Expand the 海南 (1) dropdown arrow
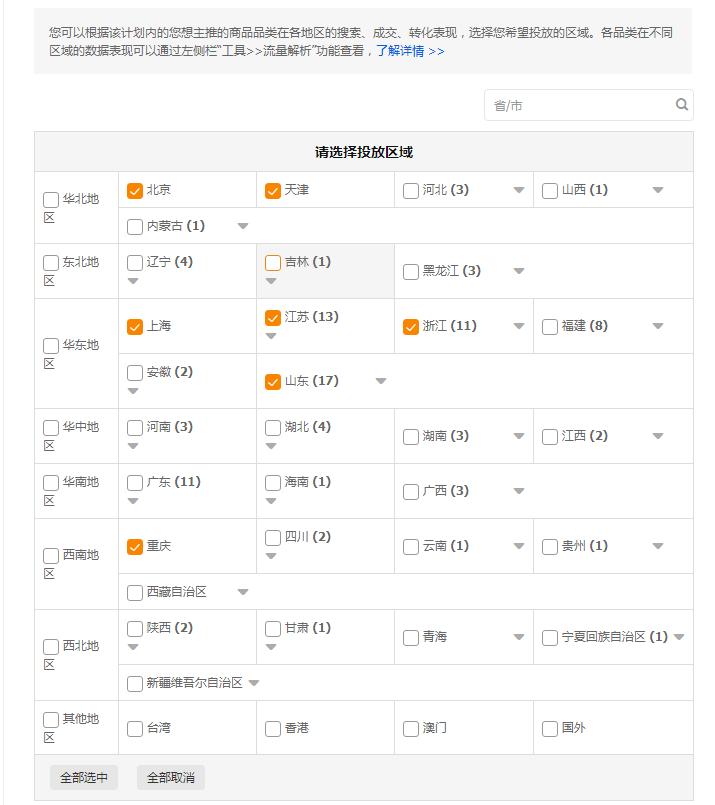This screenshot has width=715, height=805. [x=271, y=501]
